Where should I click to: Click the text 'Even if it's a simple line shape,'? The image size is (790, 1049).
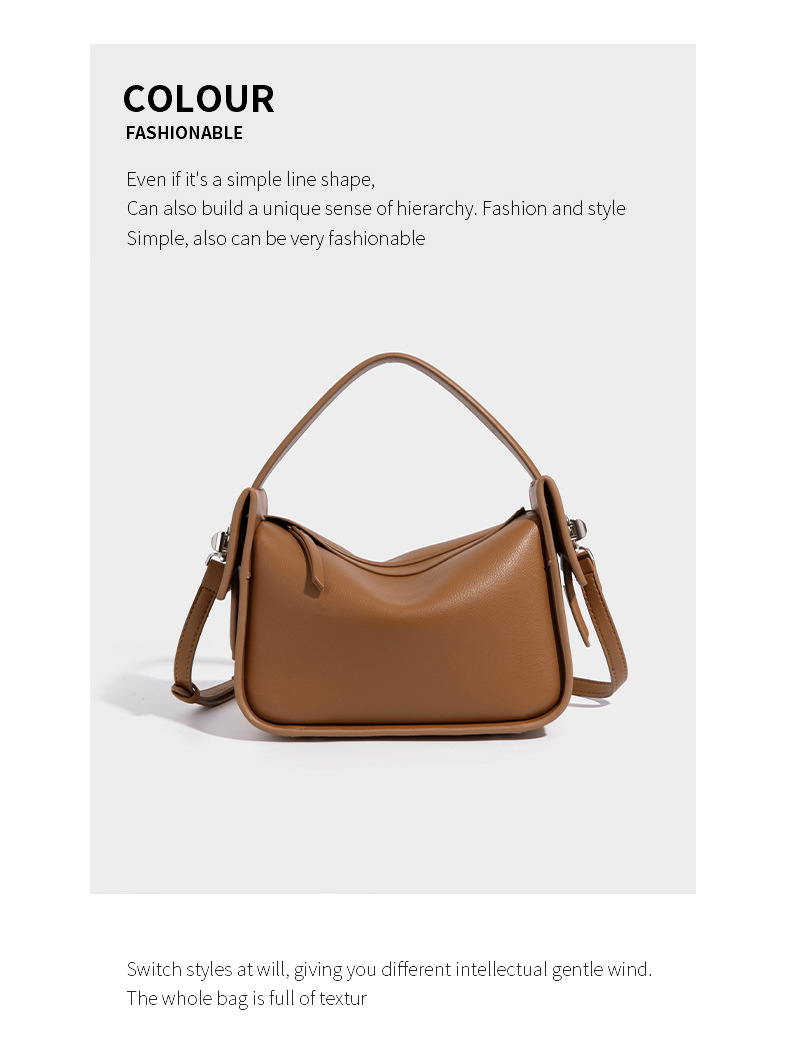tap(251, 179)
